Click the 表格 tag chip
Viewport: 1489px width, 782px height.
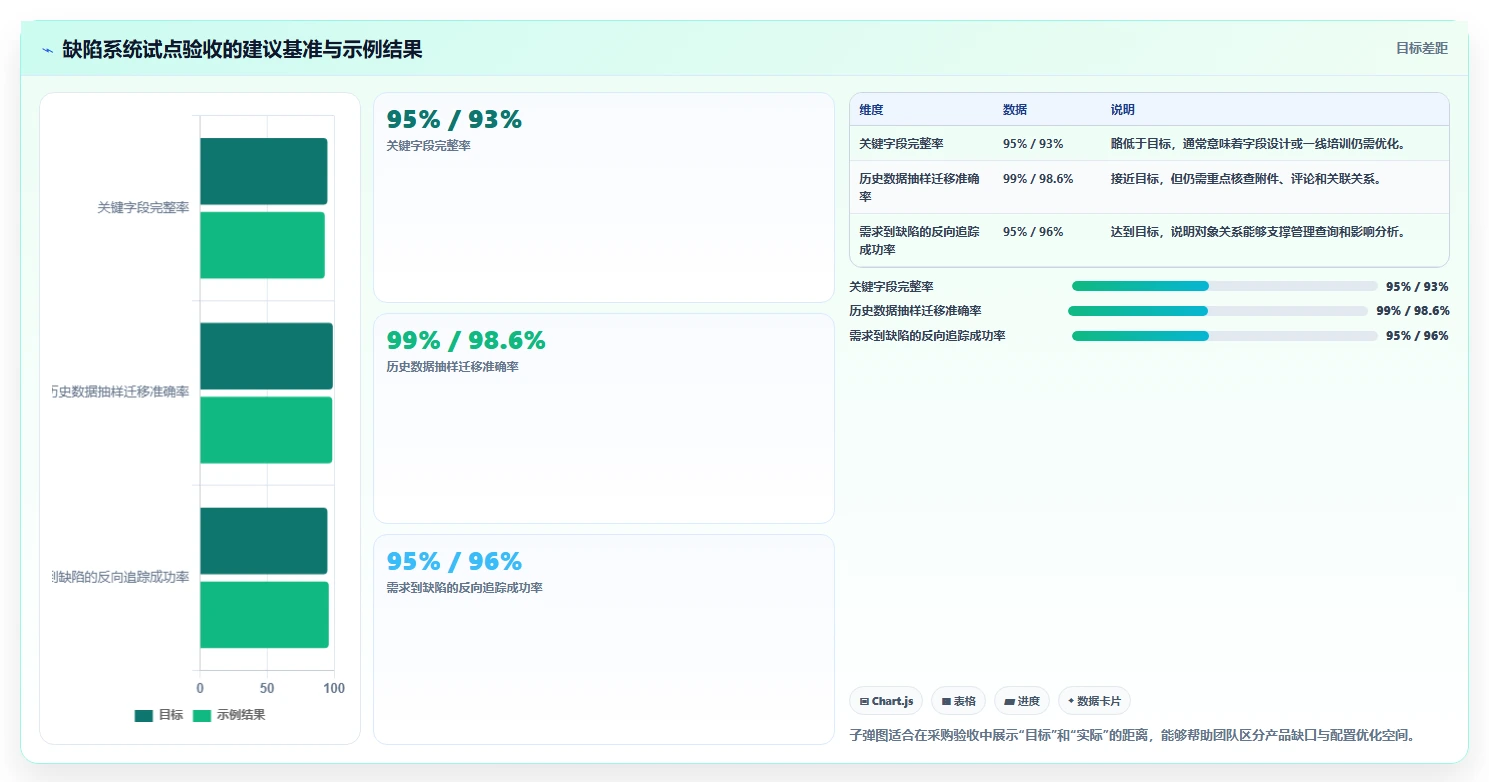[x=958, y=701]
